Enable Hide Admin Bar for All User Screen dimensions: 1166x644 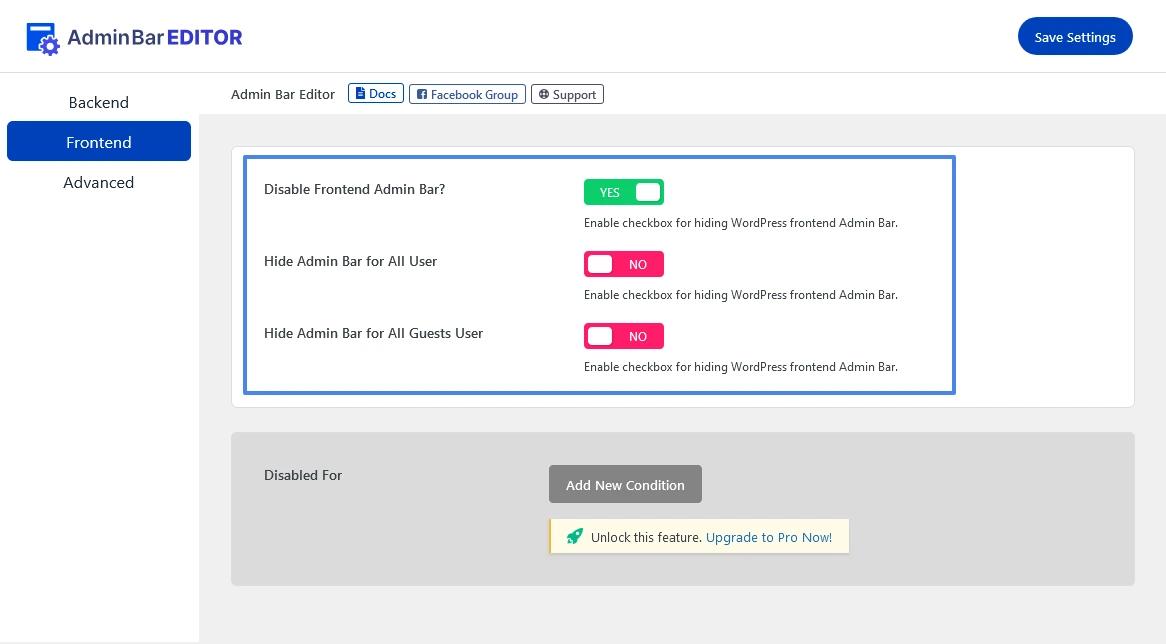(x=623, y=264)
